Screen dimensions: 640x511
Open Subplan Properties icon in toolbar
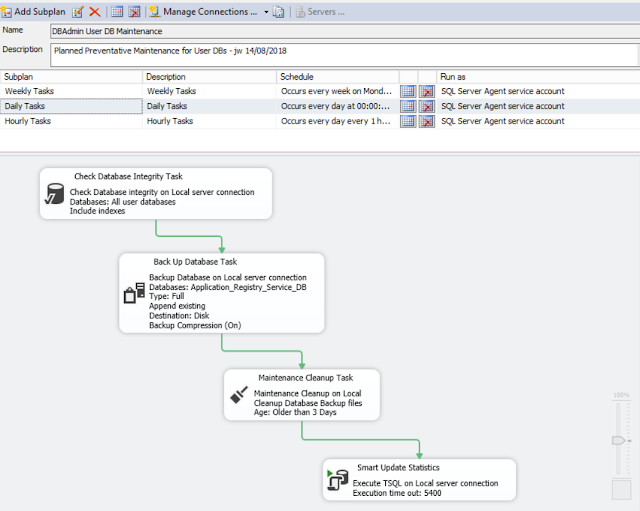pos(78,12)
